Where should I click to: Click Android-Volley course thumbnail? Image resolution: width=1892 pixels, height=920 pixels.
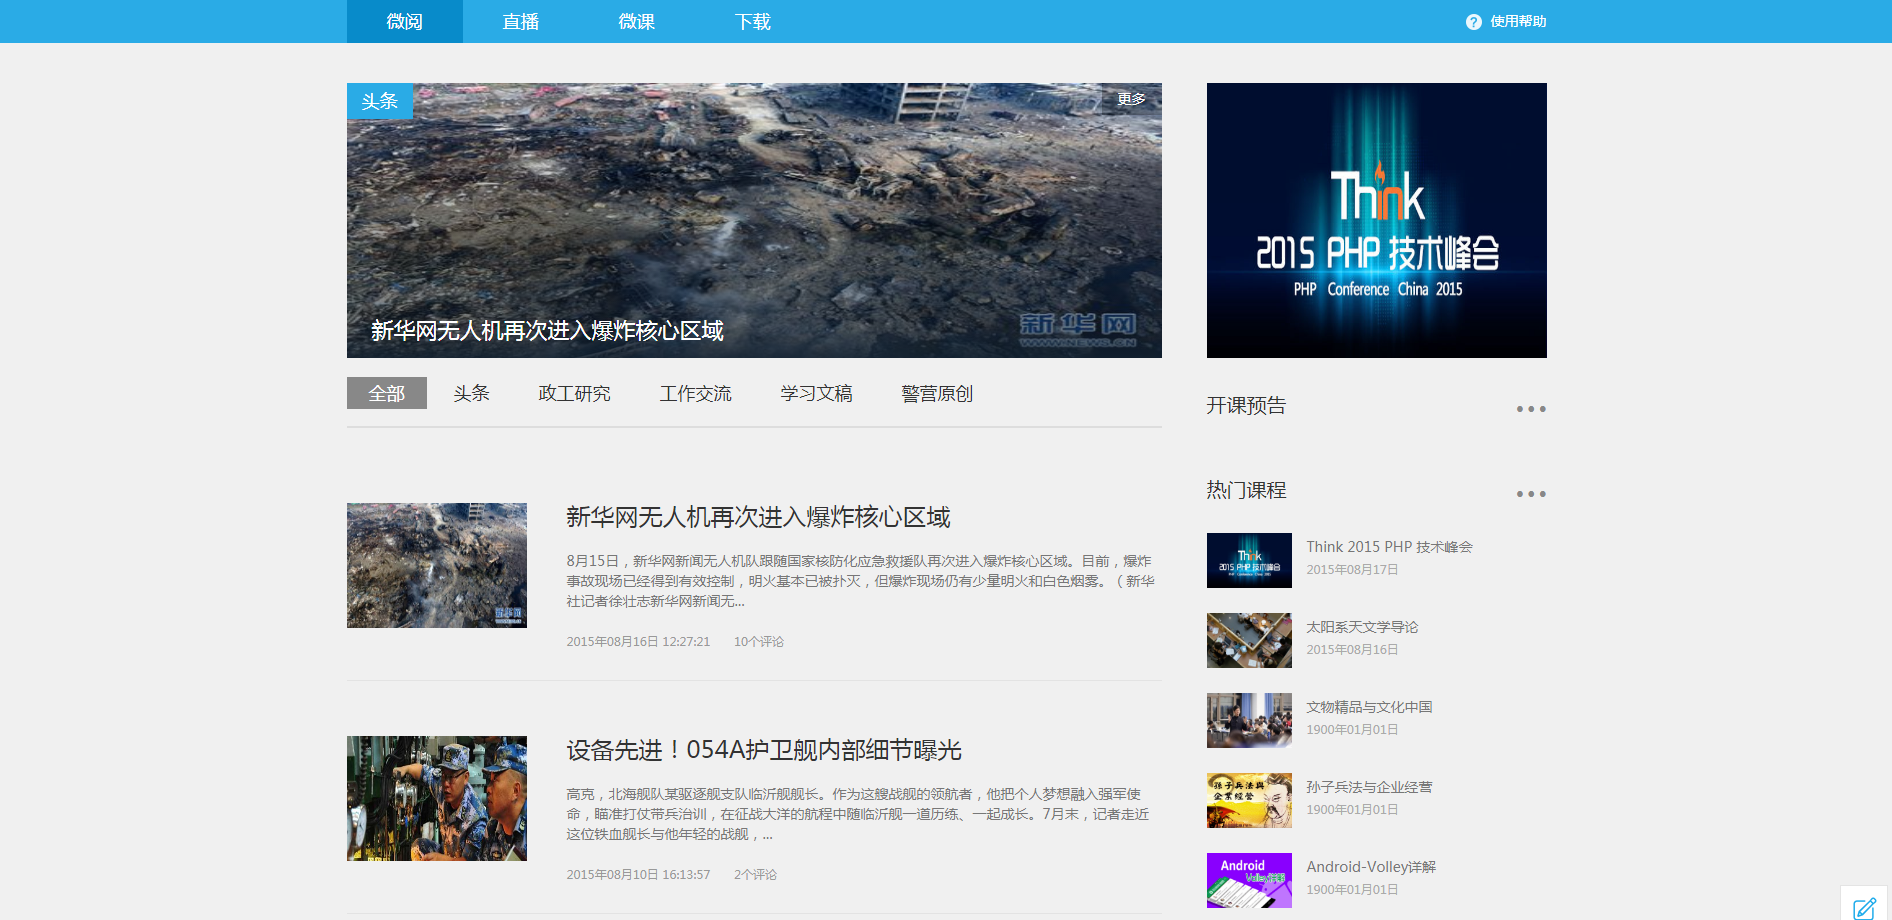(x=1249, y=880)
